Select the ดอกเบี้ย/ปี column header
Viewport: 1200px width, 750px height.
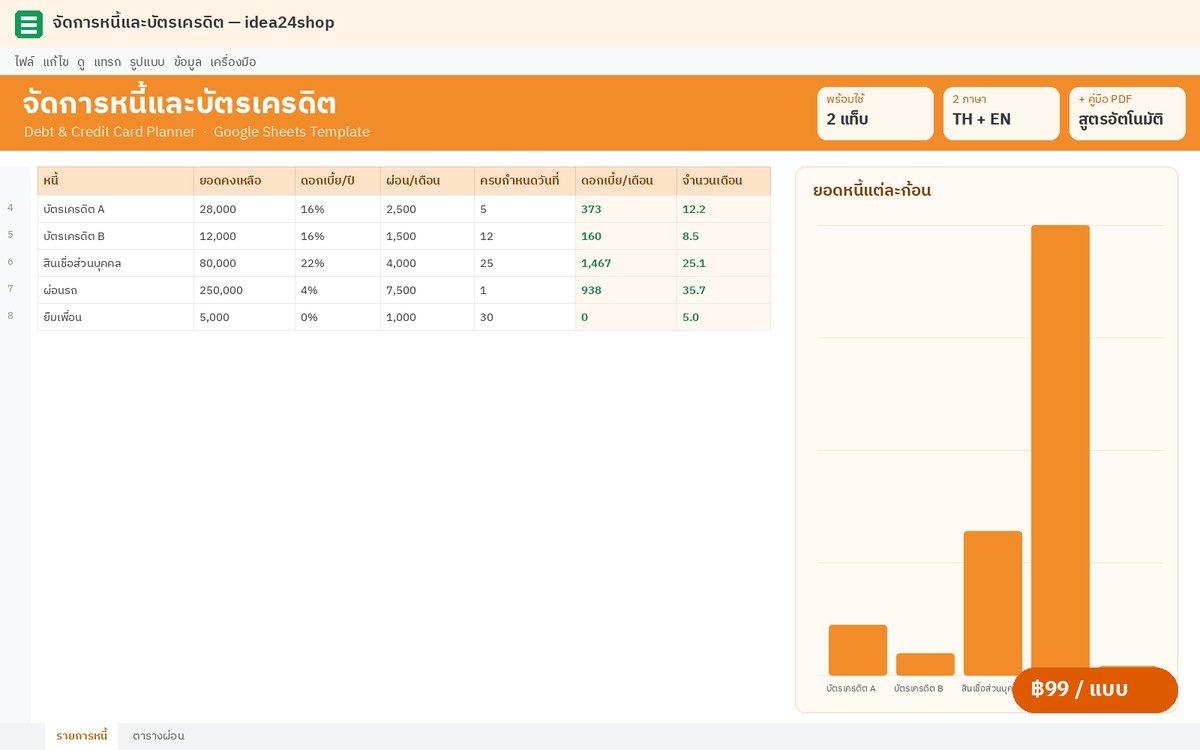[338, 181]
